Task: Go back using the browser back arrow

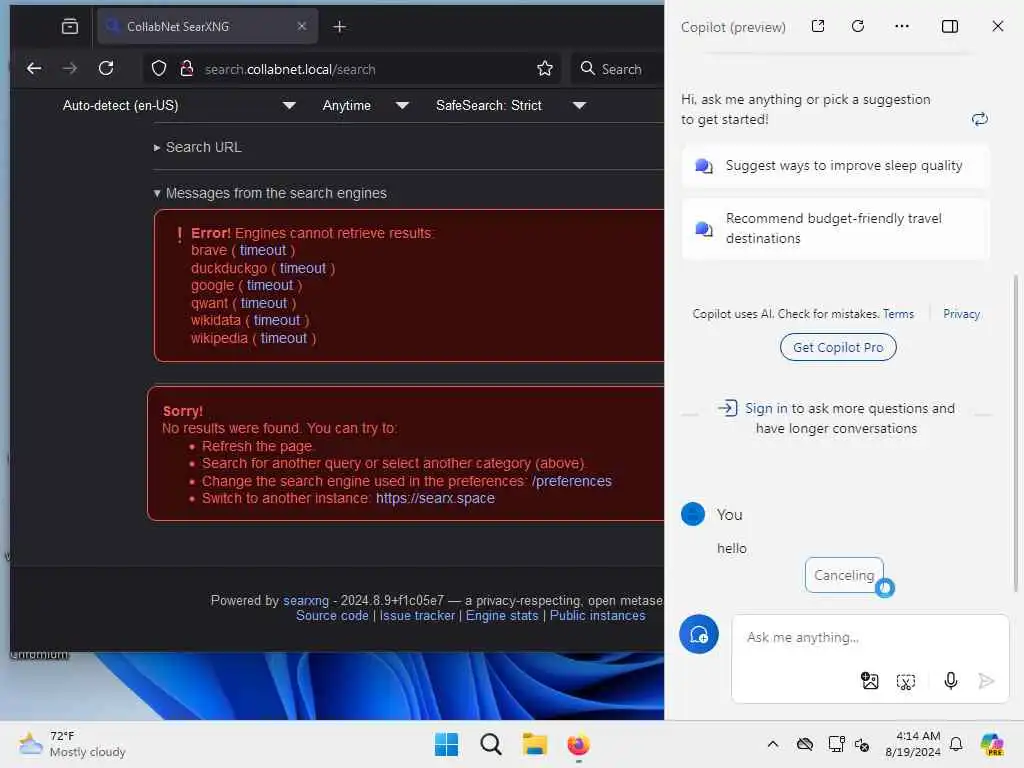Action: click(34, 69)
